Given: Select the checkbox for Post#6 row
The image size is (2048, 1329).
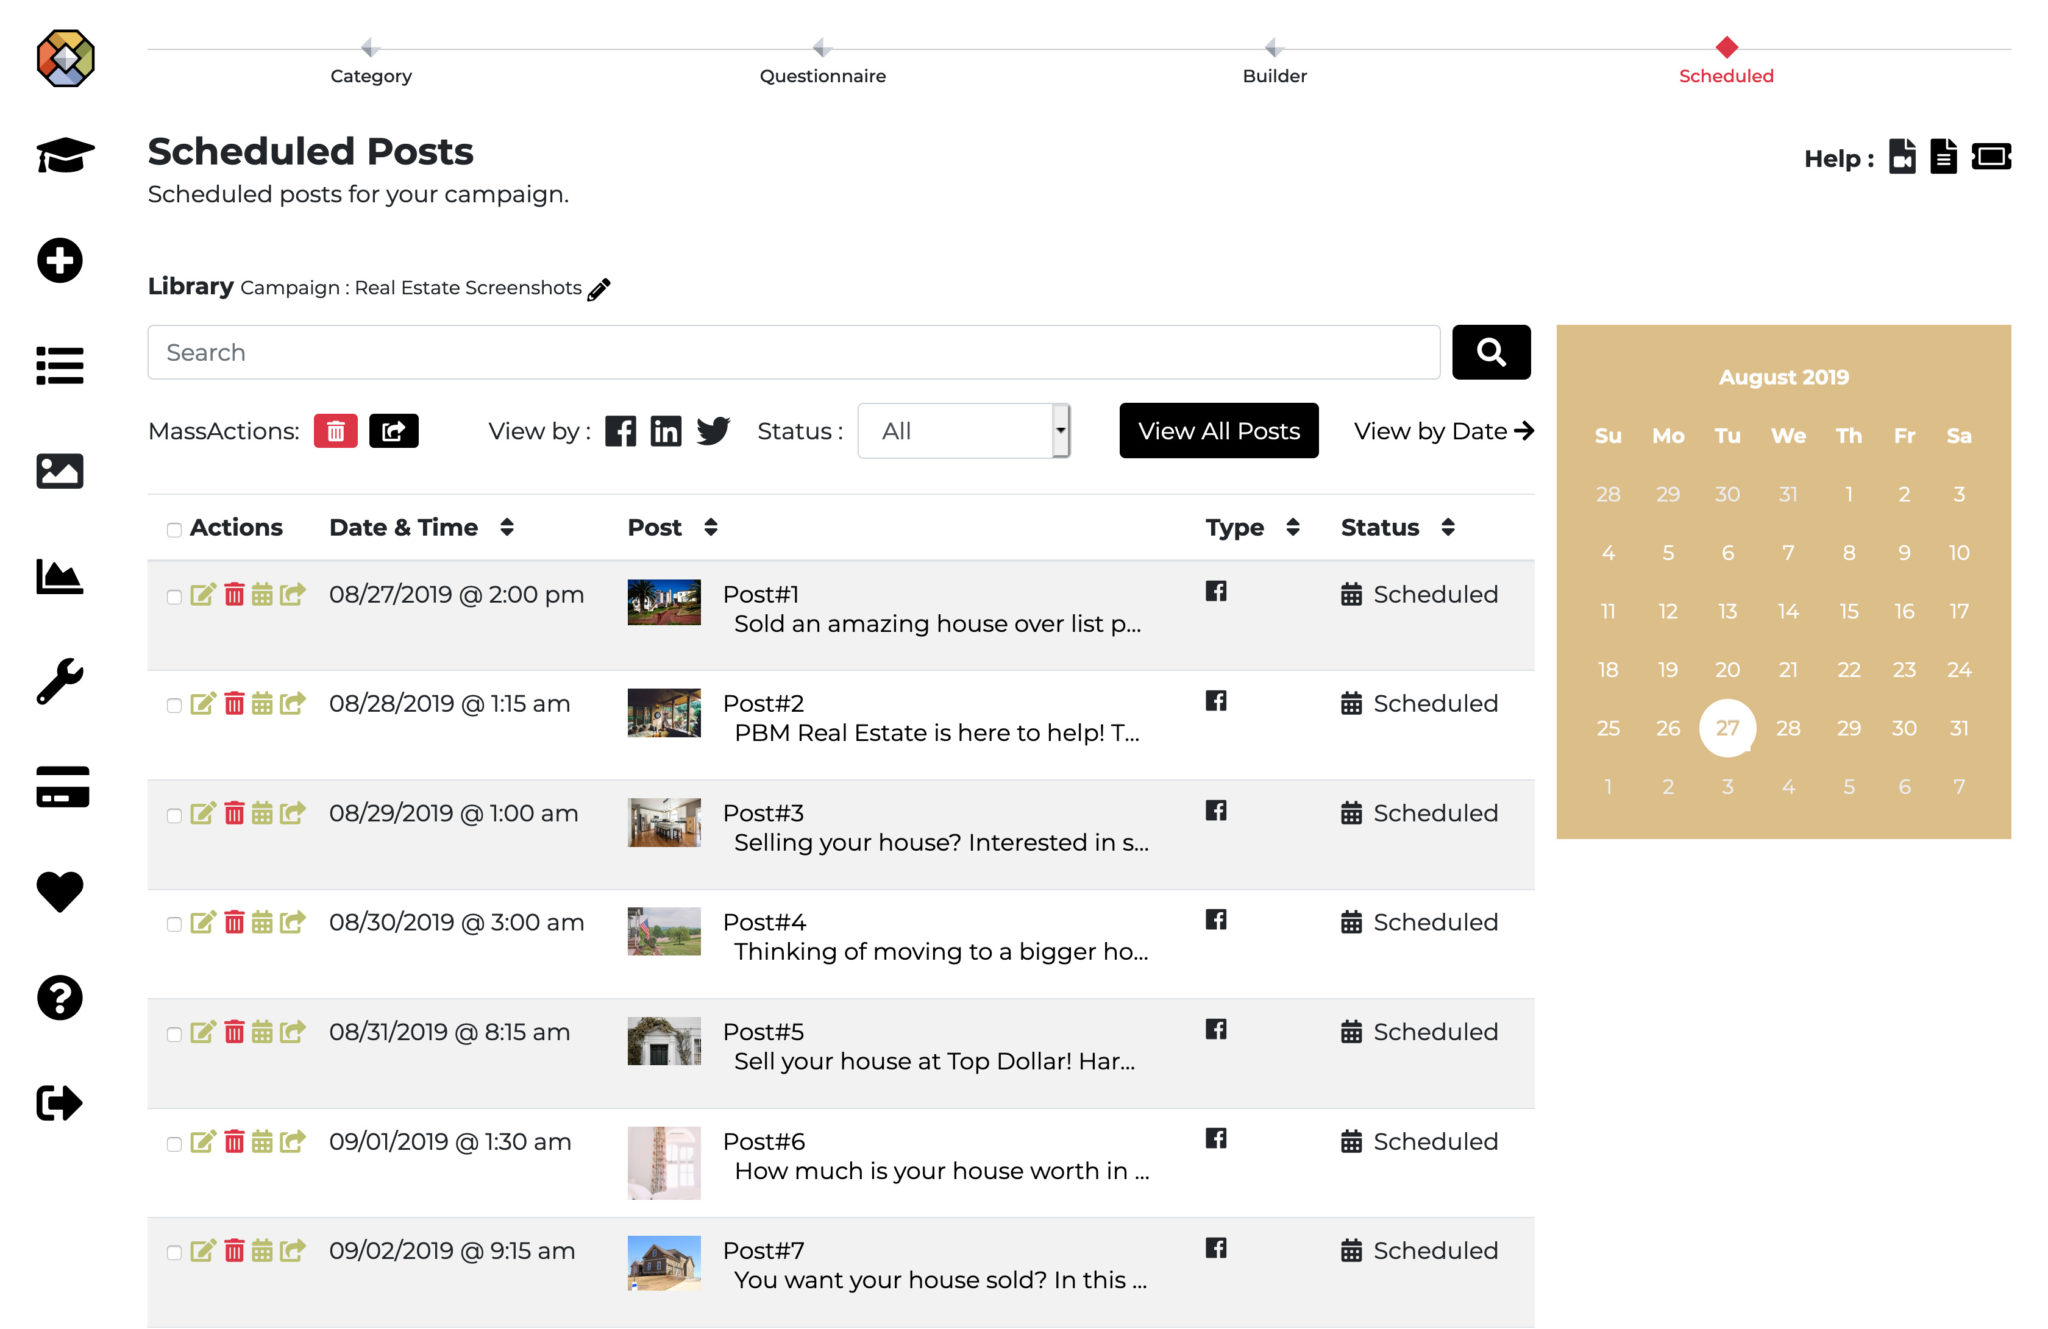Looking at the screenshot, I should pyautogui.click(x=174, y=1143).
